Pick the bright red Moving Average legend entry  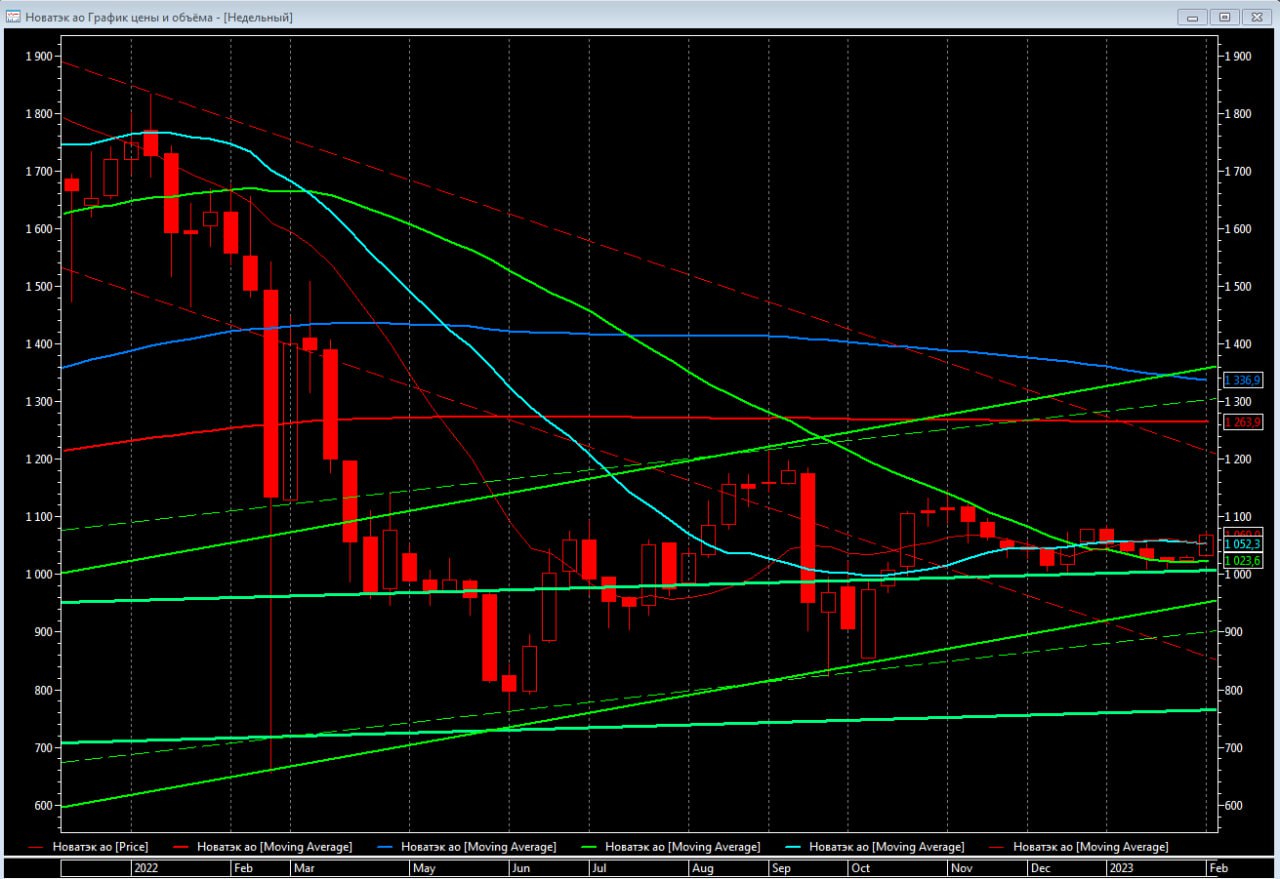275,847
